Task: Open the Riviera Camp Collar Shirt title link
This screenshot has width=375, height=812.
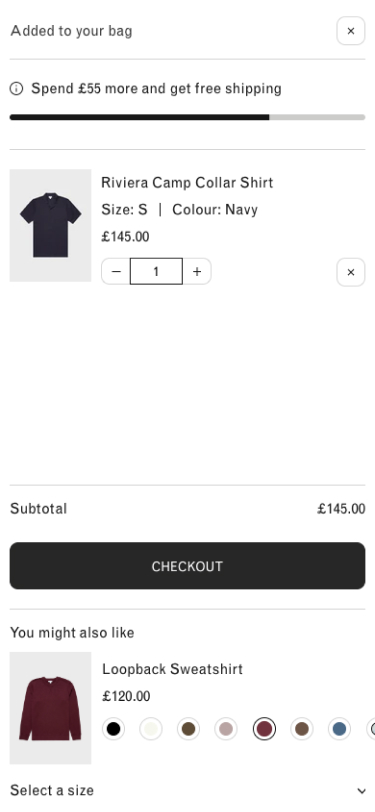Action: point(187,183)
